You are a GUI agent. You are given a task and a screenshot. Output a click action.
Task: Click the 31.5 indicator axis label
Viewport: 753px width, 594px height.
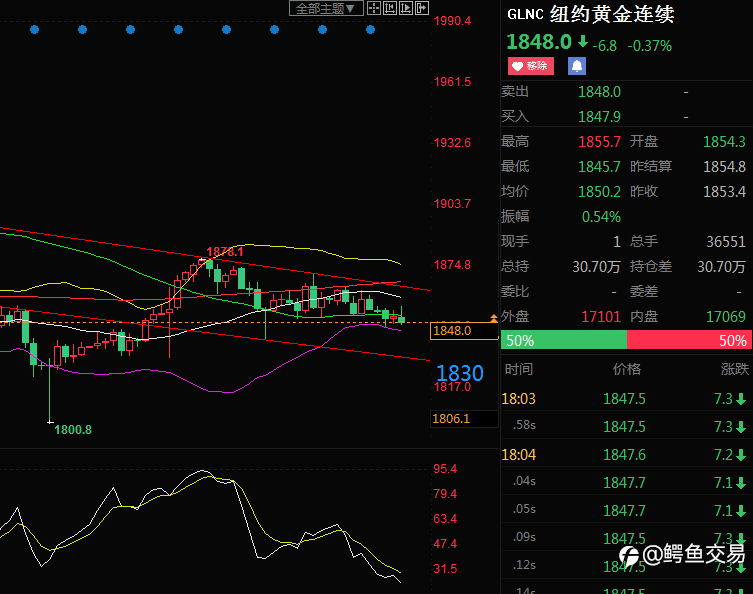[x=445, y=569]
